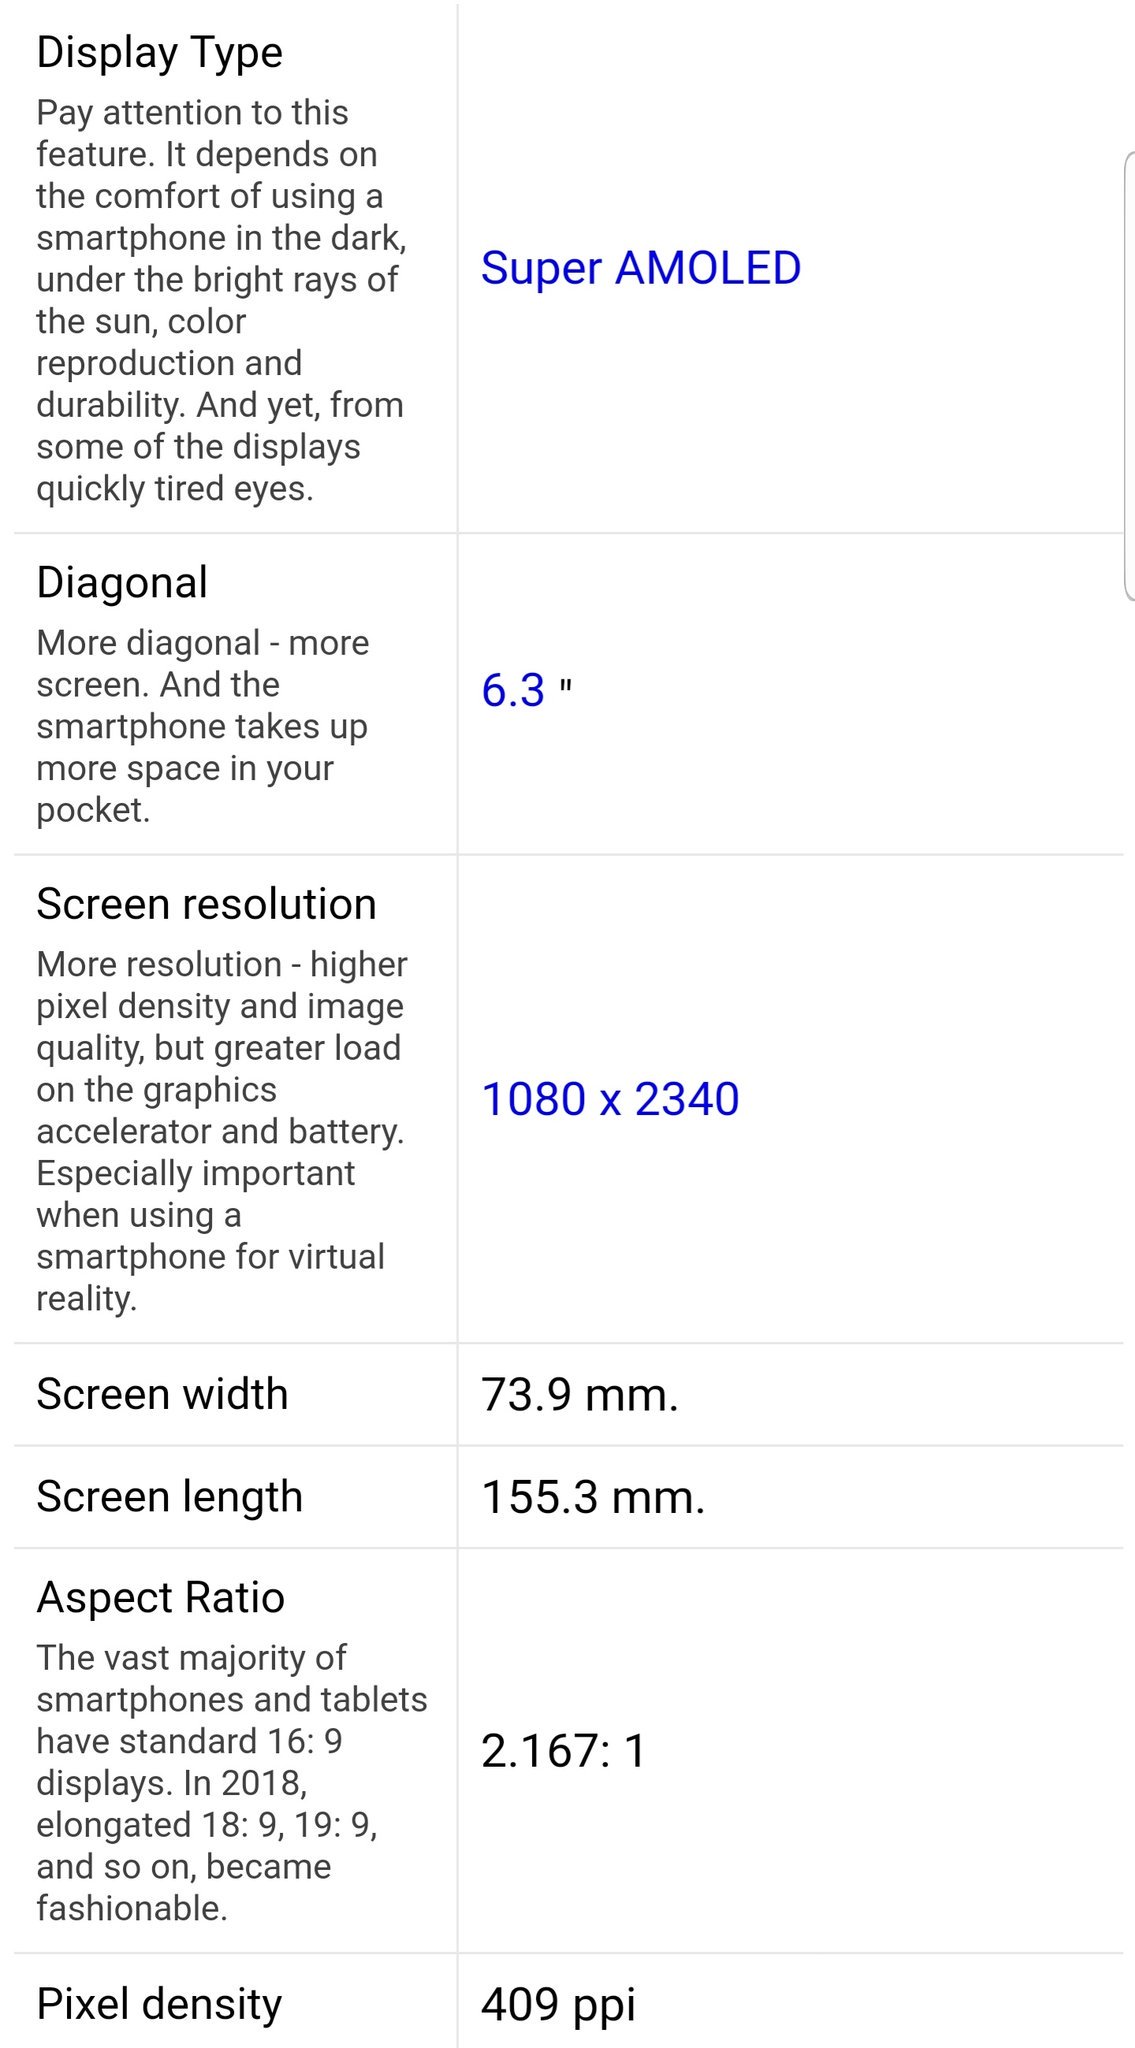The image size is (1135, 2048).
Task: Select the Diagonal heading
Action: (x=122, y=582)
